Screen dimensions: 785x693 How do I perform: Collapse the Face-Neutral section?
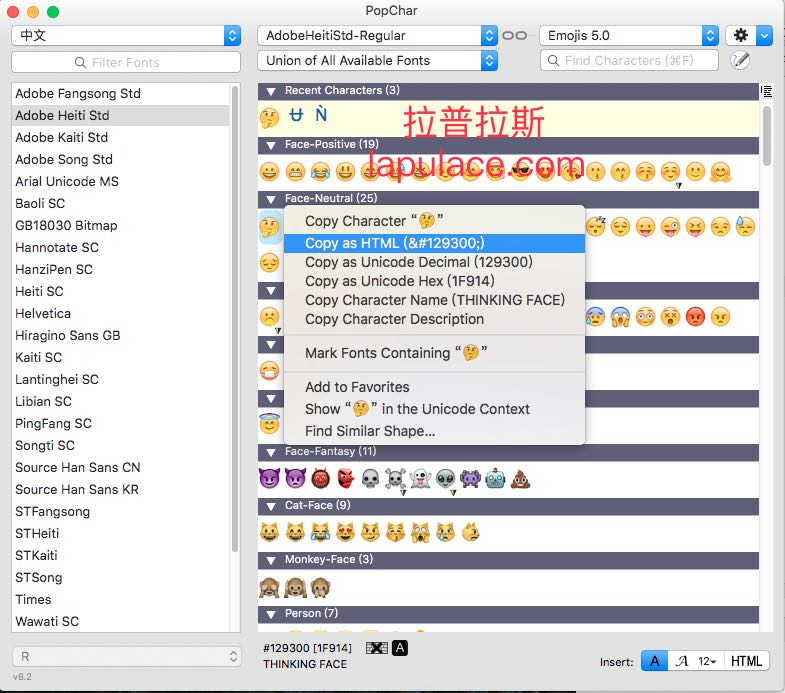point(271,199)
